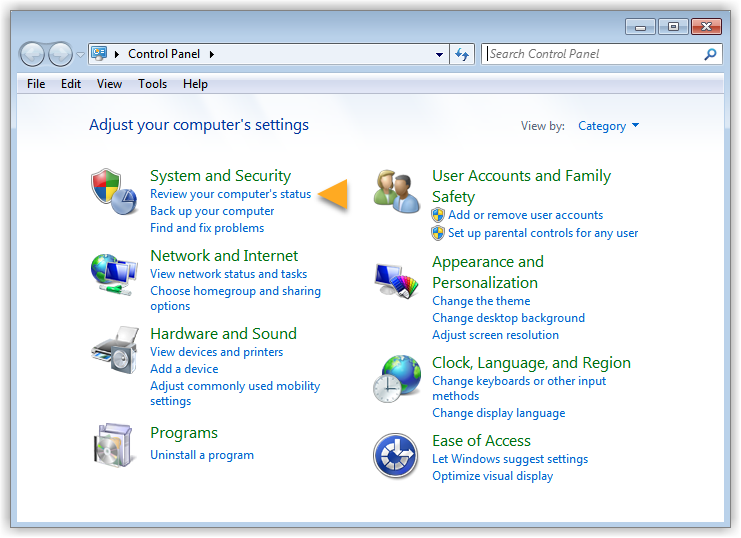Click the Network and Internet globe icon

[x=113, y=272]
